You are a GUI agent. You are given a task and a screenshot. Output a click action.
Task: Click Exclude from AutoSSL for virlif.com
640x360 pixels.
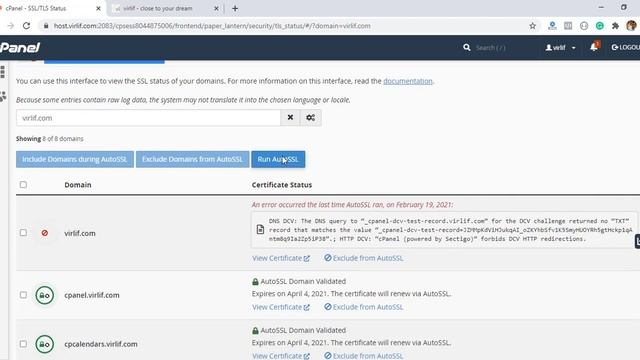tap(364, 258)
